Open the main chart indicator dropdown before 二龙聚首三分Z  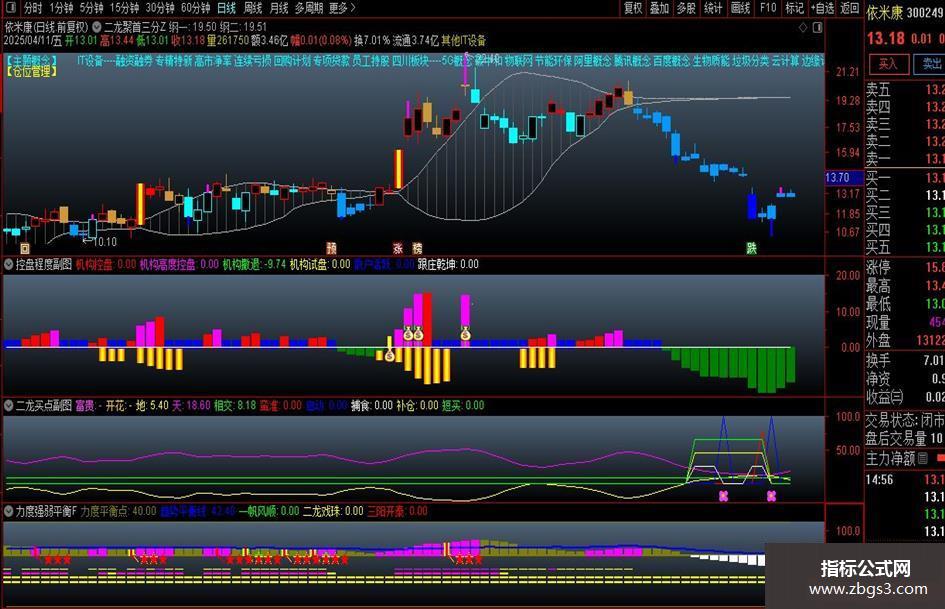(96, 27)
